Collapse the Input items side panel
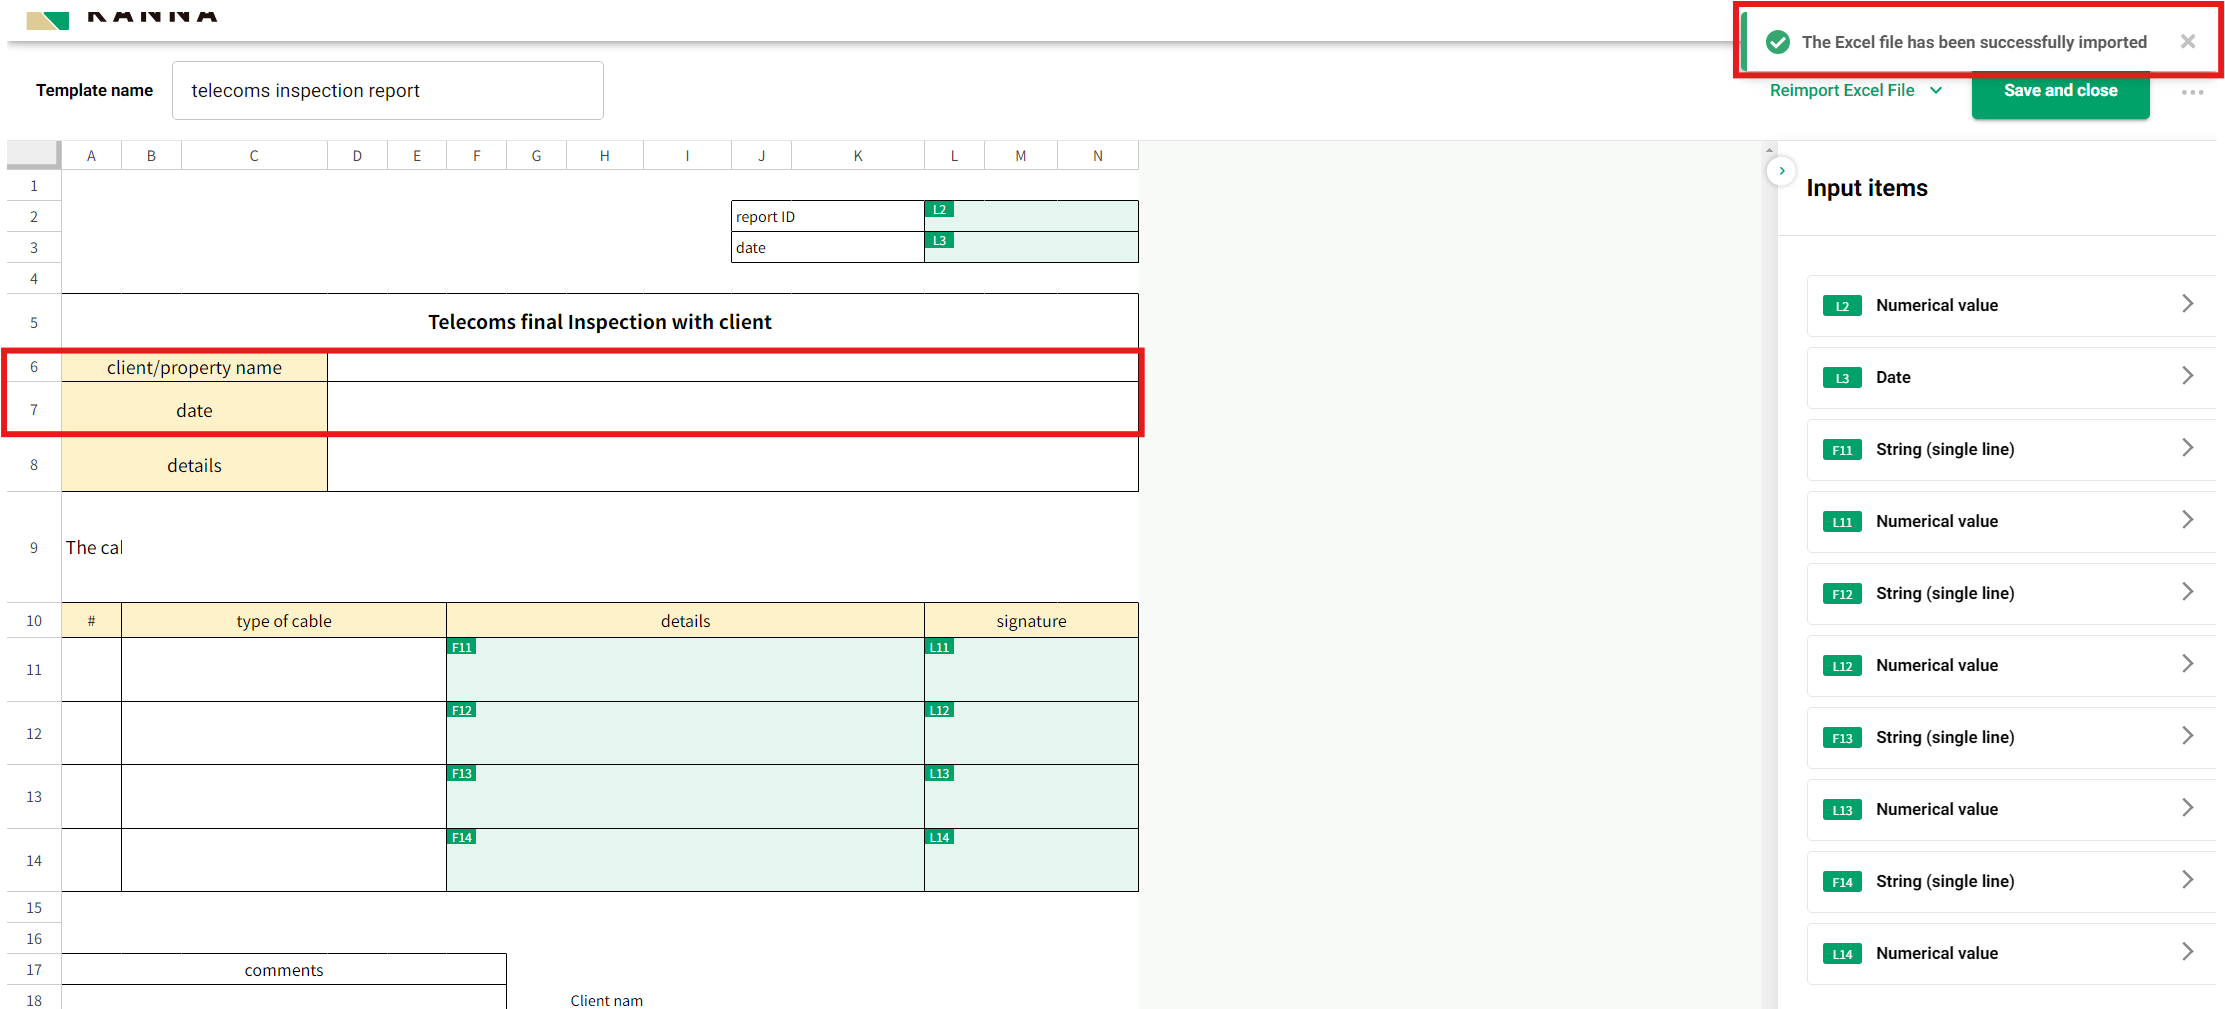The image size is (2225, 1009). (1781, 171)
